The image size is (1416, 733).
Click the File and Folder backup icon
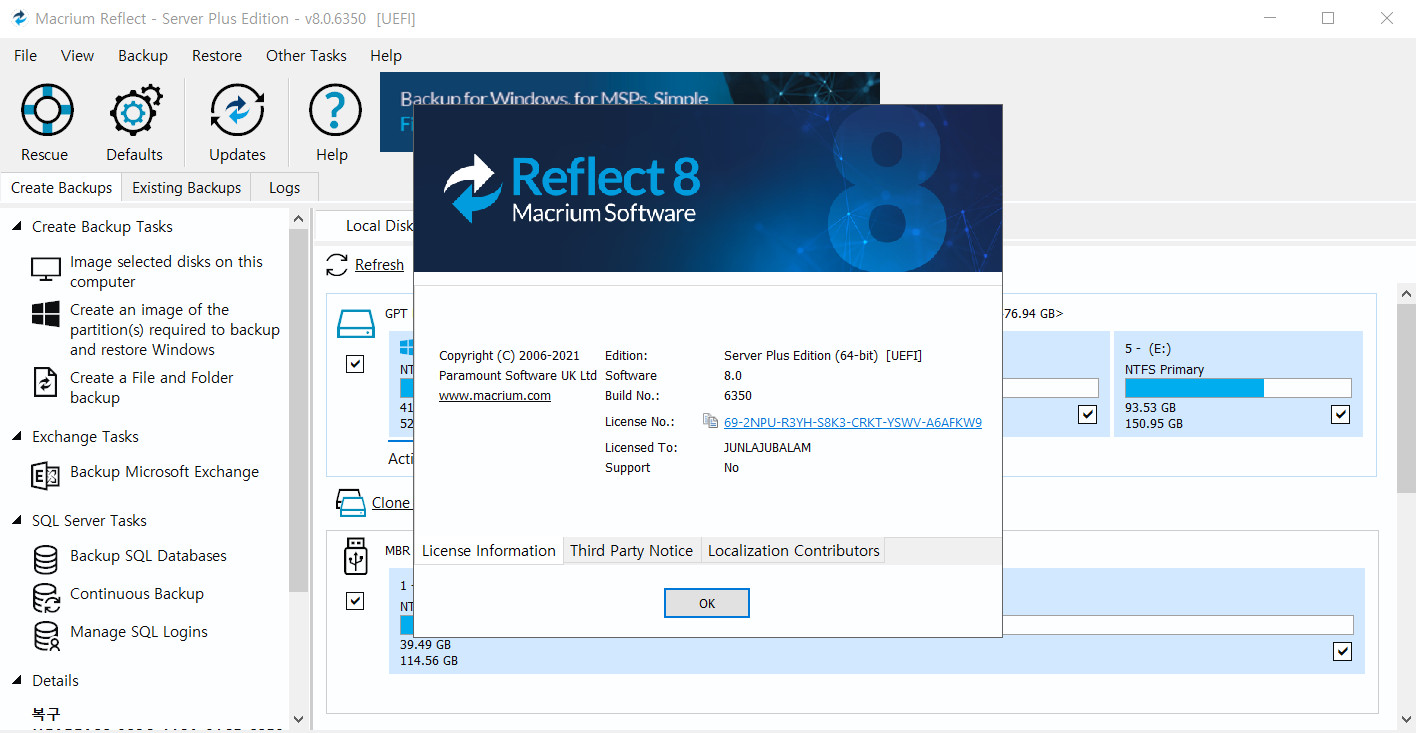(46, 382)
